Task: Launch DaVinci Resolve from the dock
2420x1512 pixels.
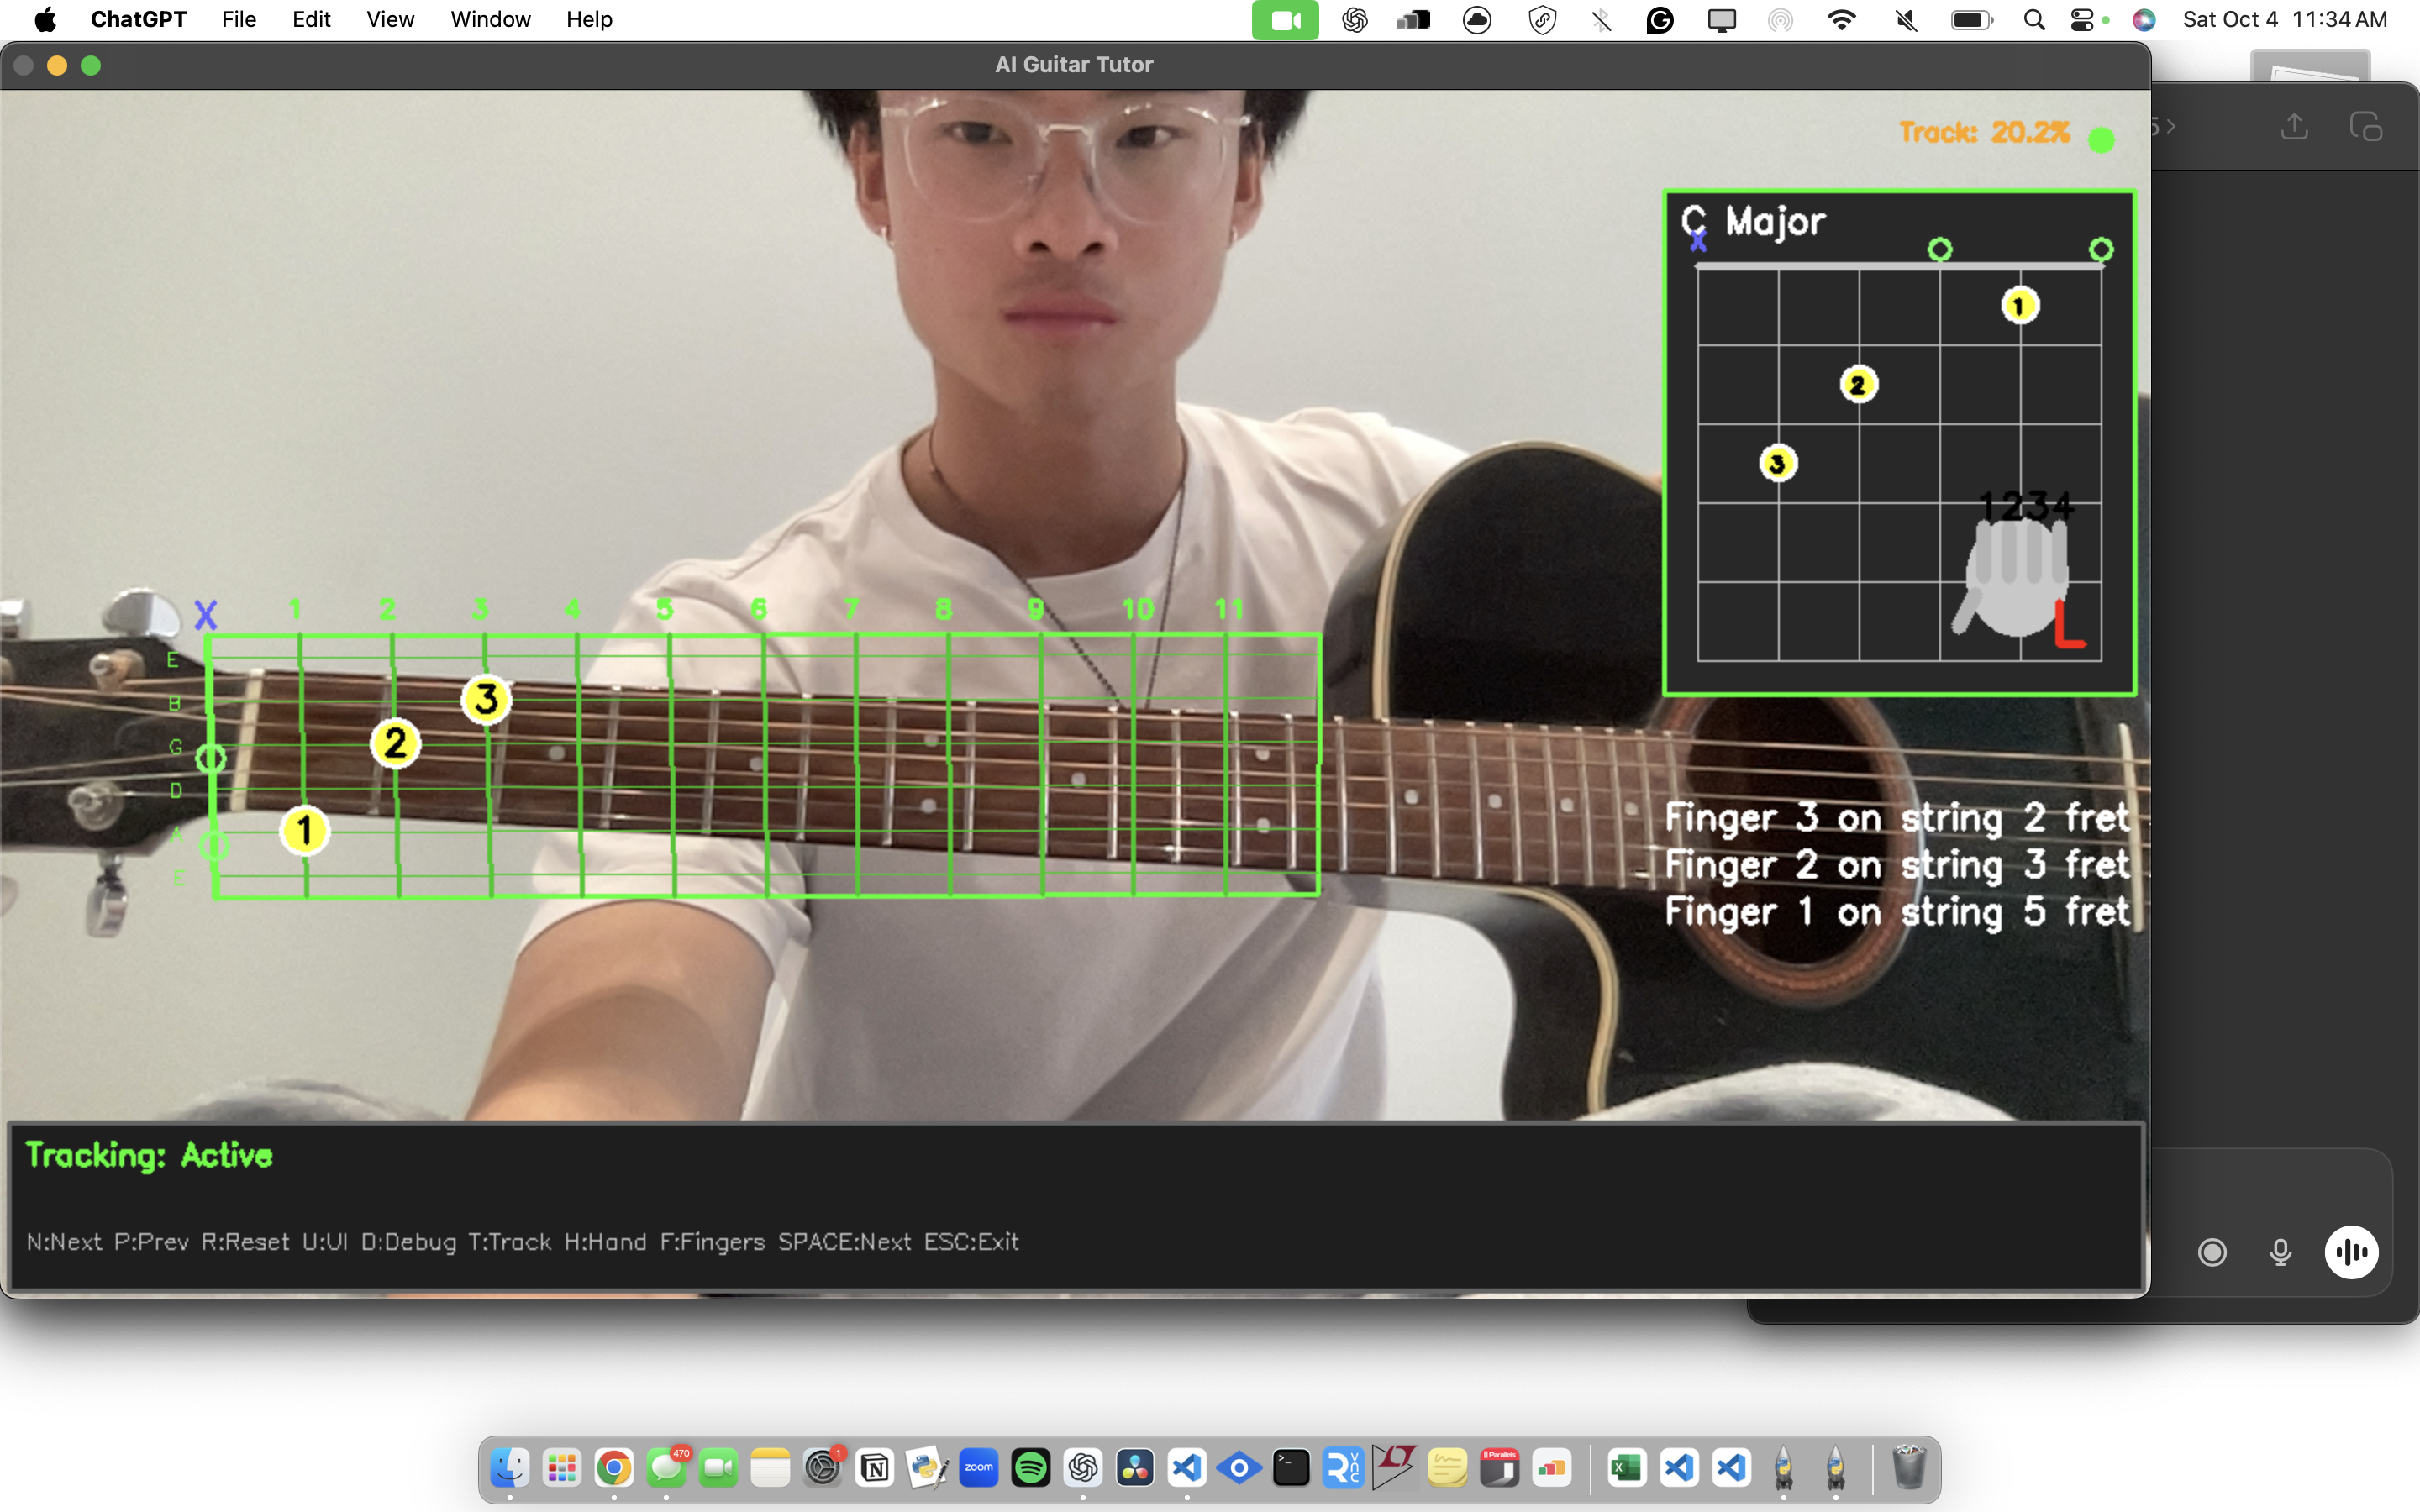Action: tap(1135, 1468)
